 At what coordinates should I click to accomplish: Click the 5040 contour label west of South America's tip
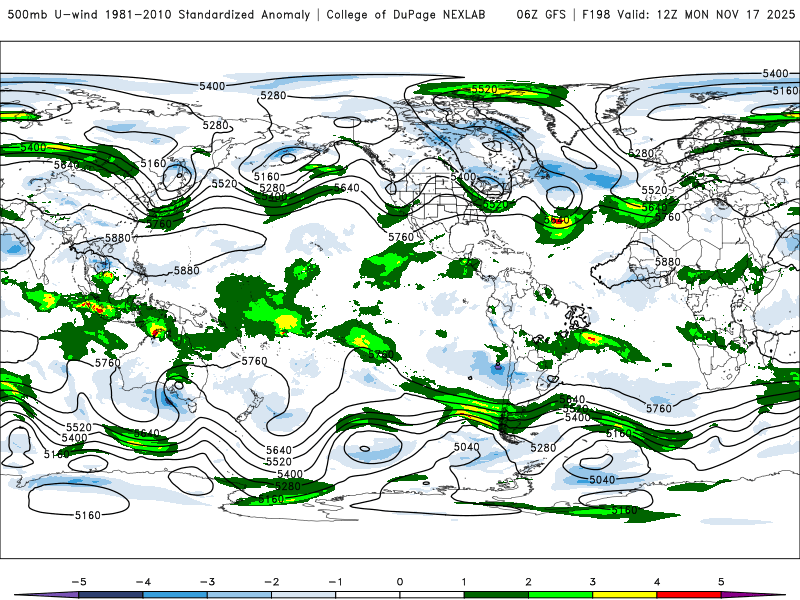click(x=466, y=447)
